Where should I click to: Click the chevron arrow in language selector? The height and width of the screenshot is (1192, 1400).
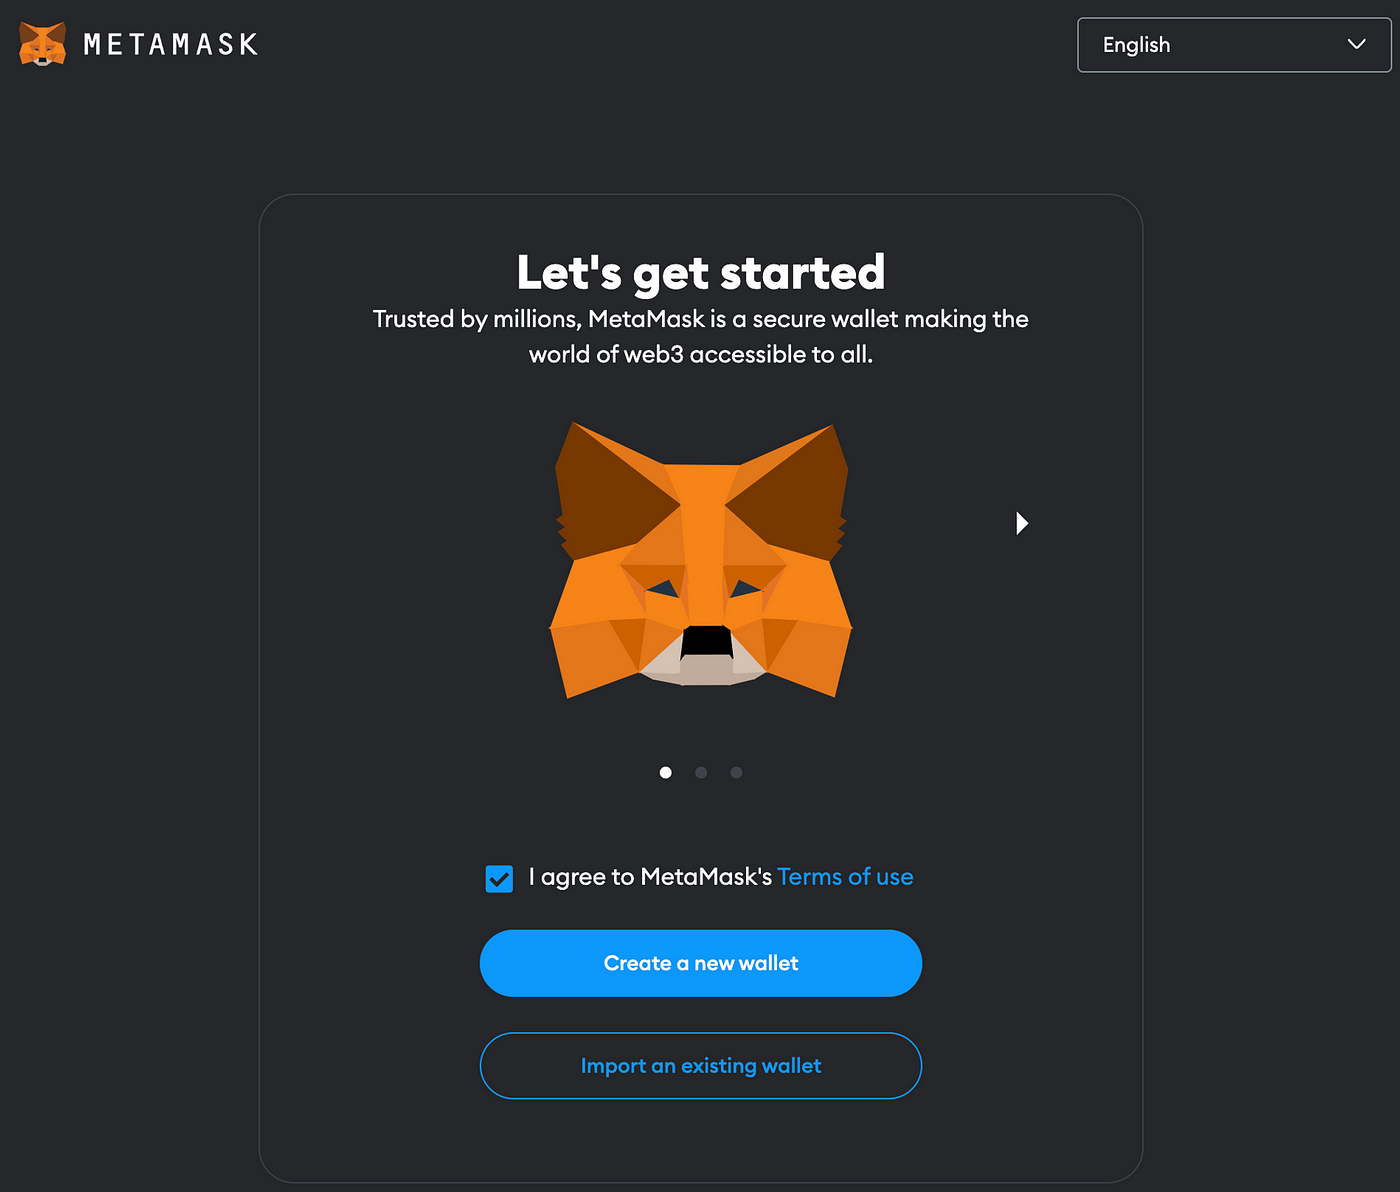[x=1357, y=44]
